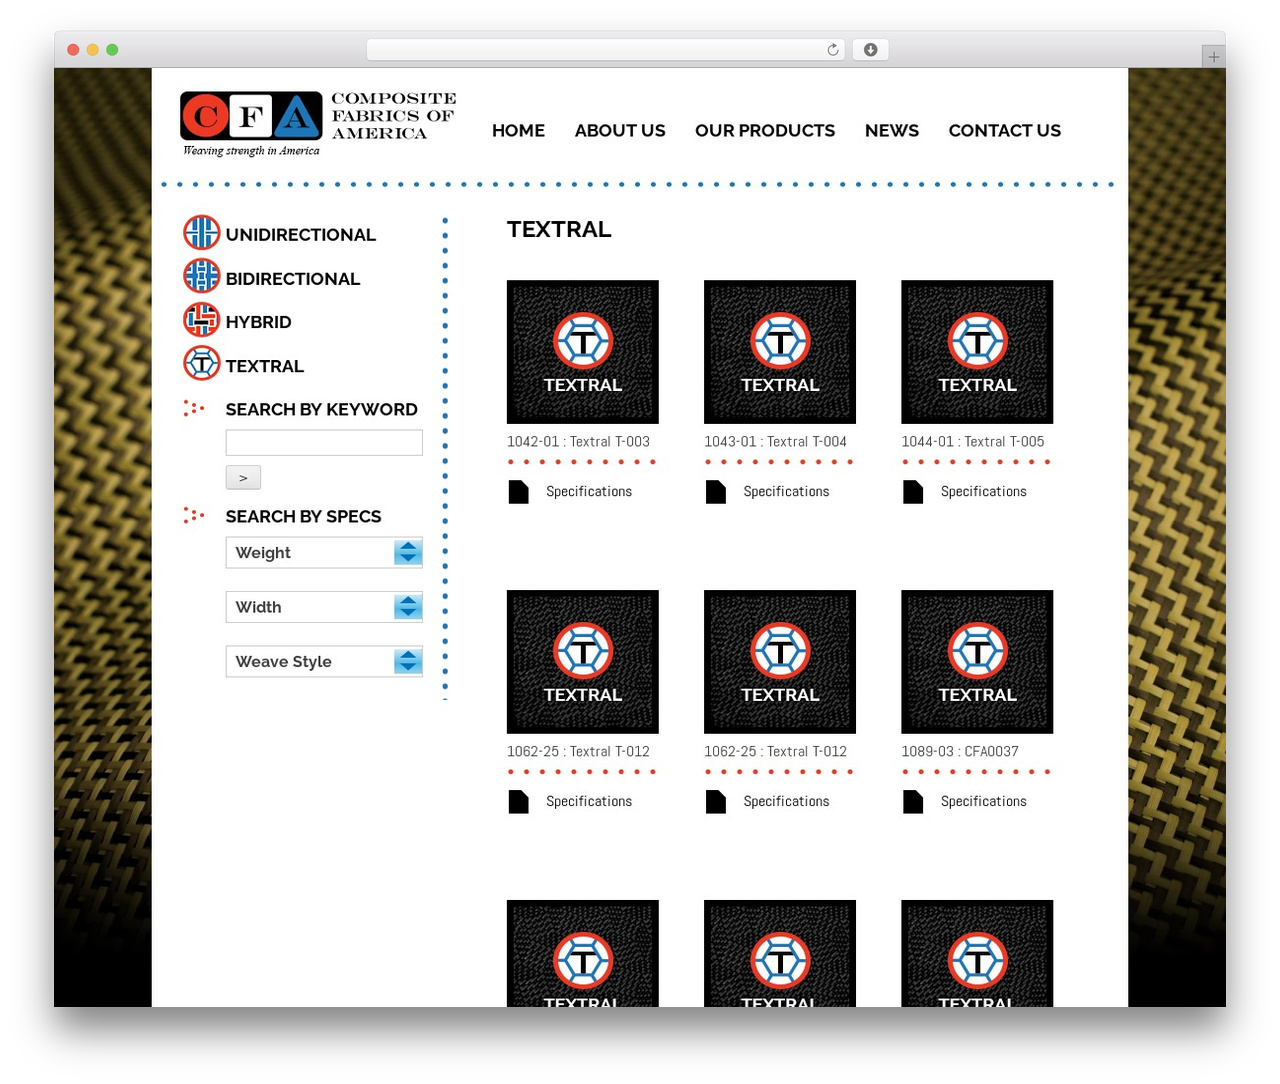1280x1084 pixels.
Task: Click the '1043-01 : Textral T-004' title
Action: click(x=775, y=442)
